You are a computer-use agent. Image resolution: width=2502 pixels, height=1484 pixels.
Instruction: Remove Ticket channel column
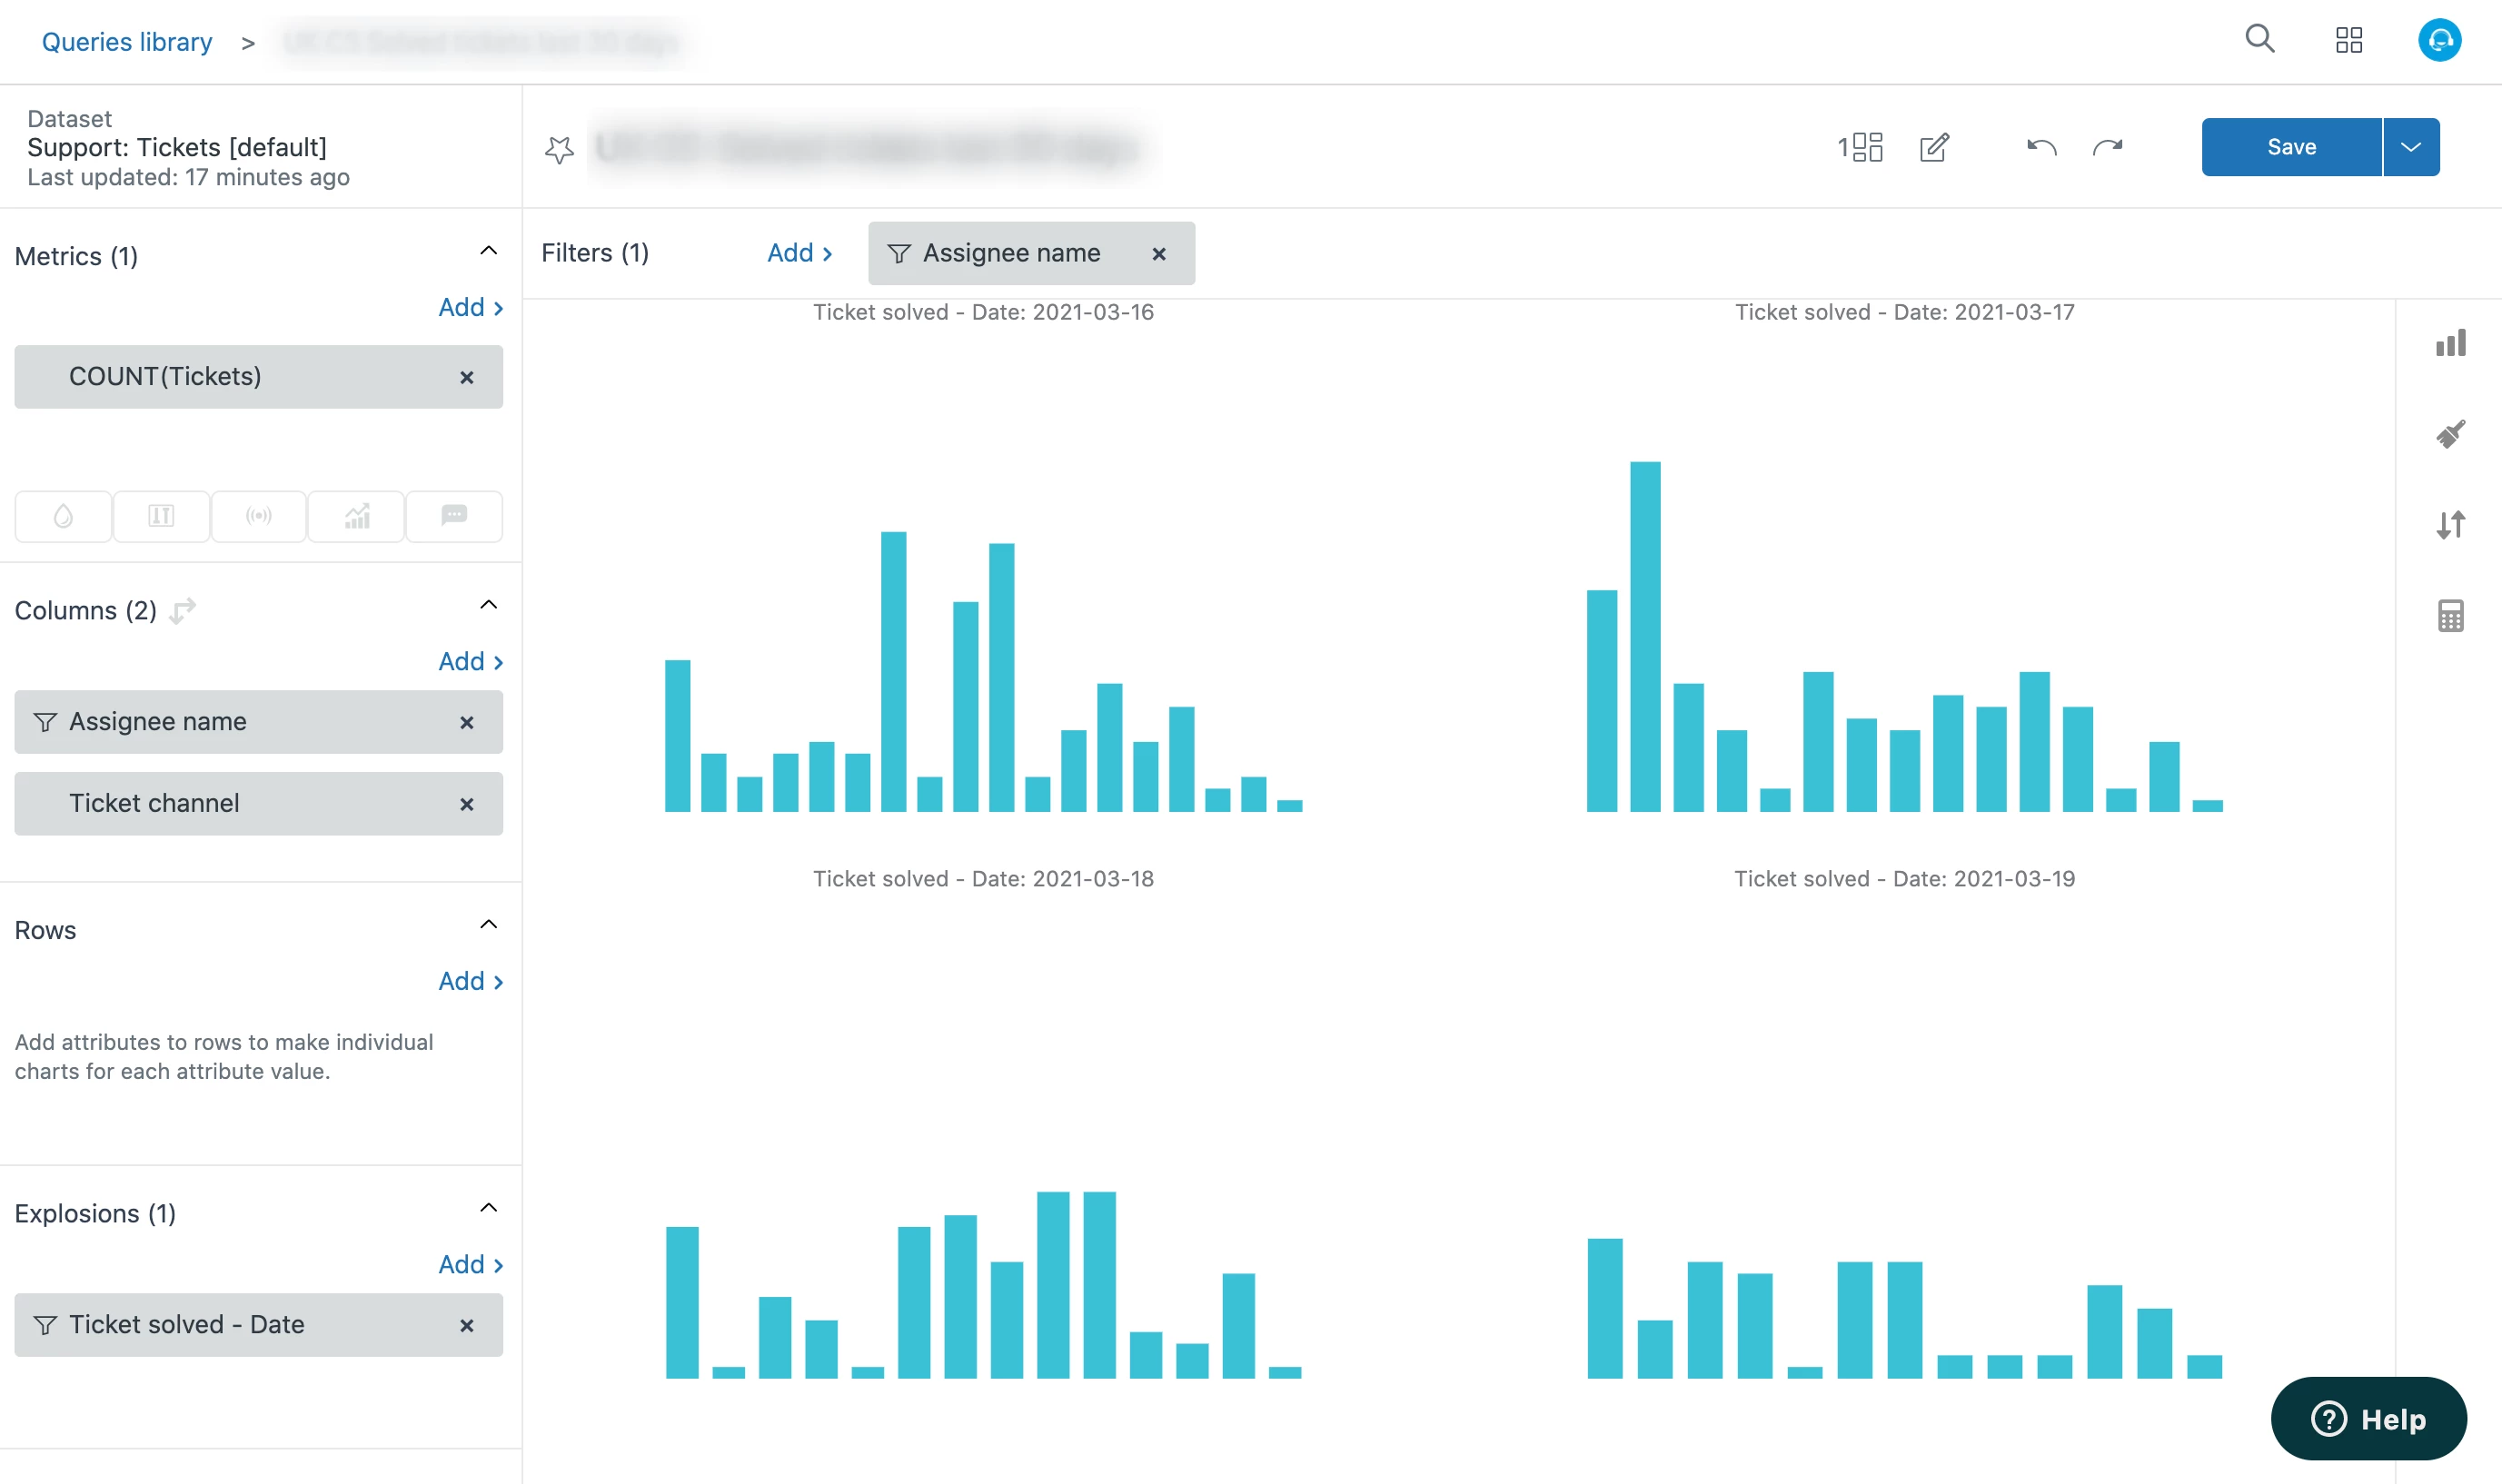pyautogui.click(x=466, y=805)
